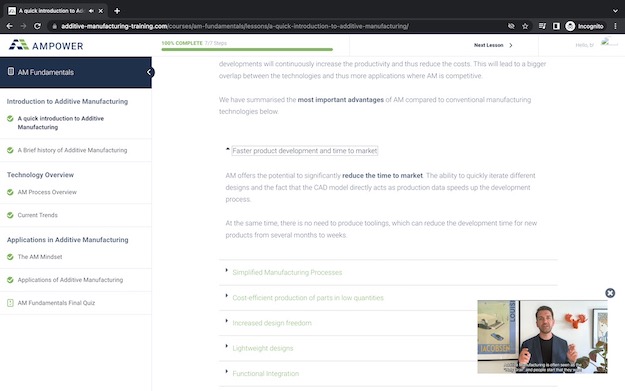The image size is (625, 391).
Task: Click the 100% COMPLETE progress label
Action: tap(182, 43)
